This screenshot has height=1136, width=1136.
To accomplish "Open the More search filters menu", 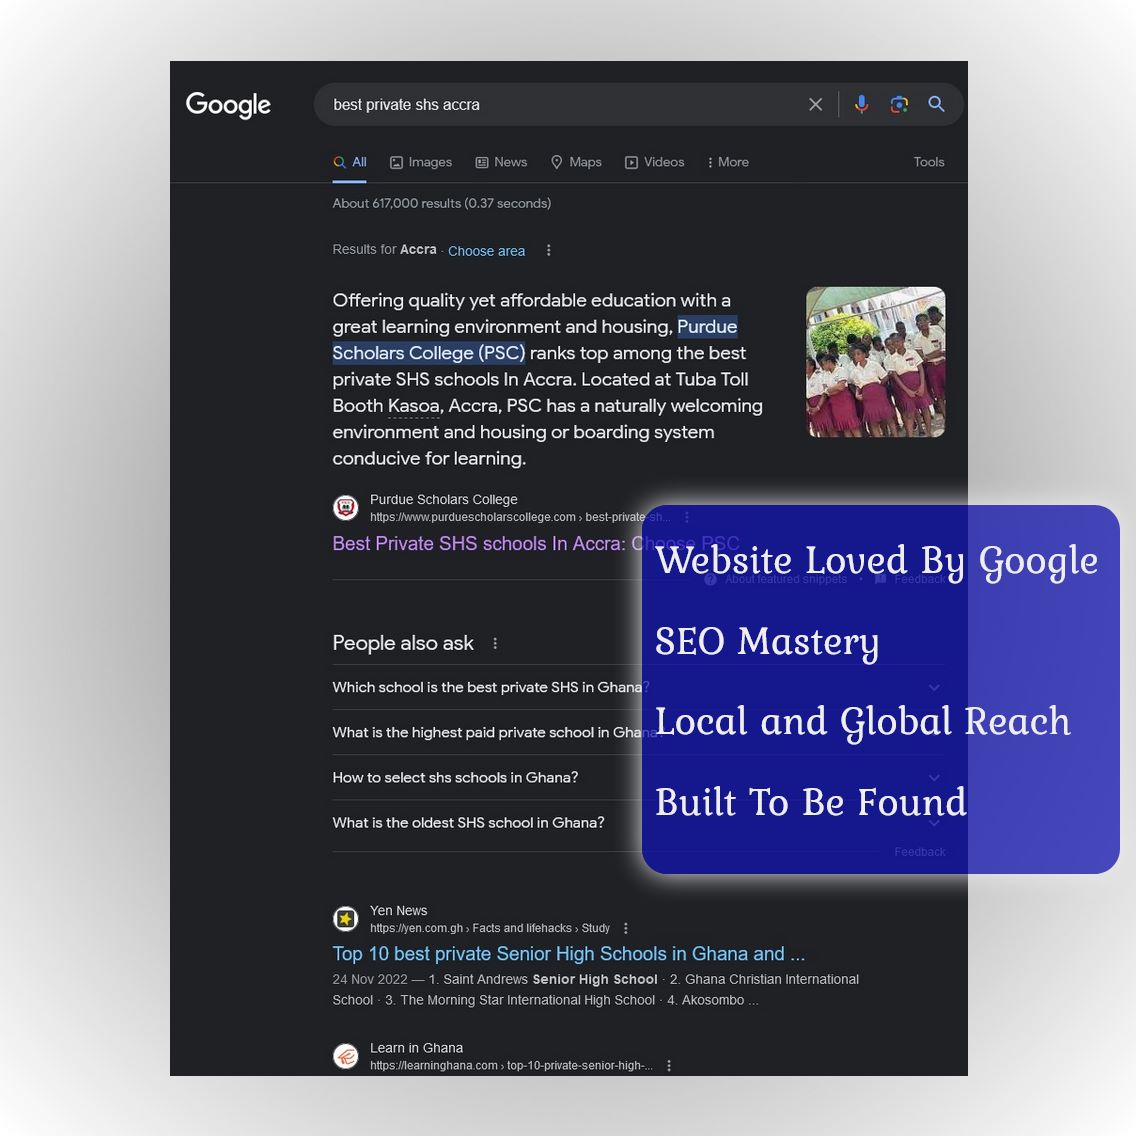I will pyautogui.click(x=728, y=162).
